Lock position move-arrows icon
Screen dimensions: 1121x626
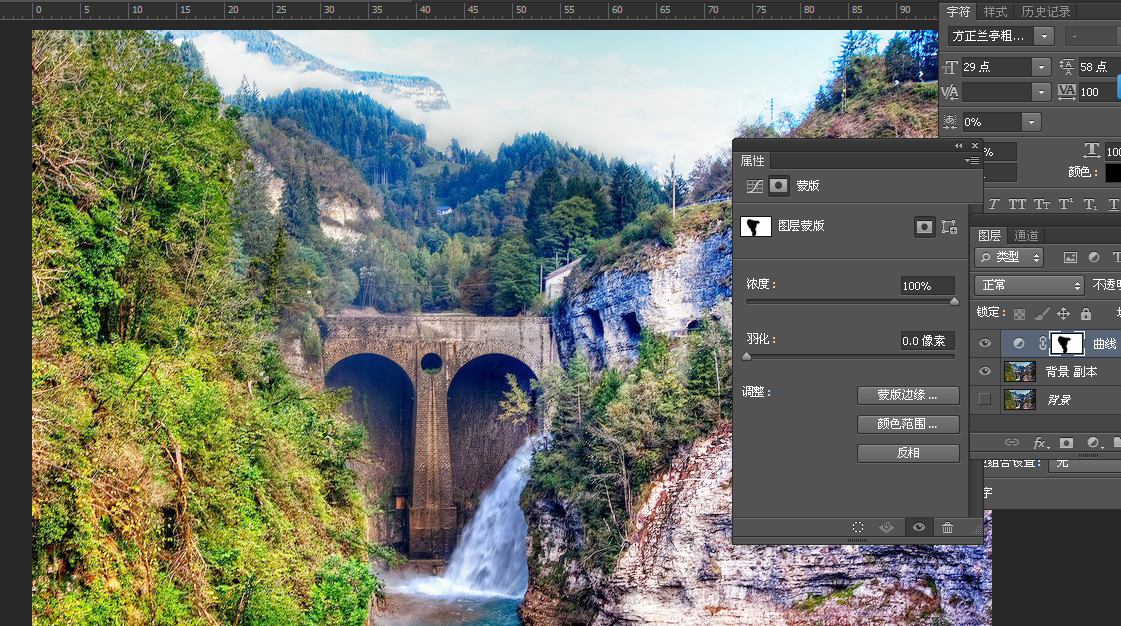tap(1064, 314)
